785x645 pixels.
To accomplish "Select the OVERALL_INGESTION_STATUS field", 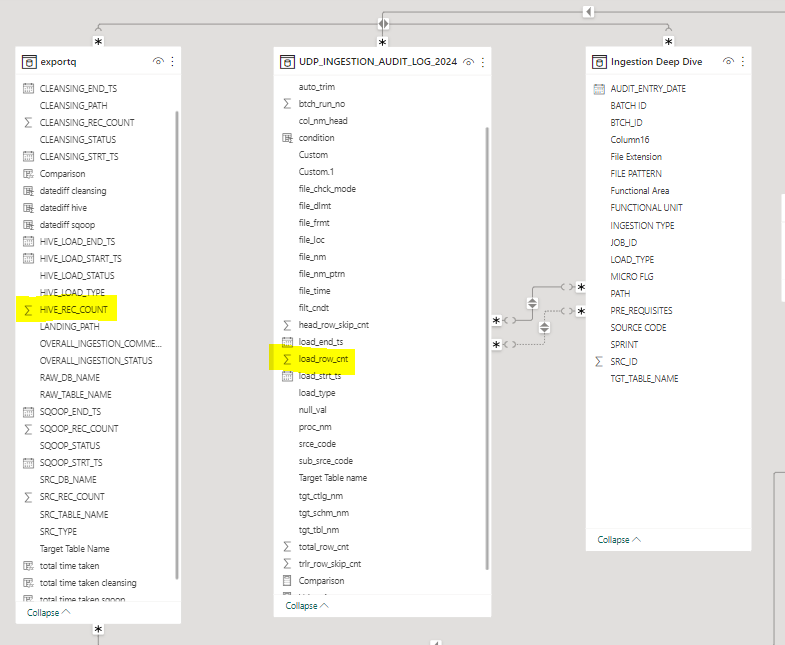I will 98,361.
